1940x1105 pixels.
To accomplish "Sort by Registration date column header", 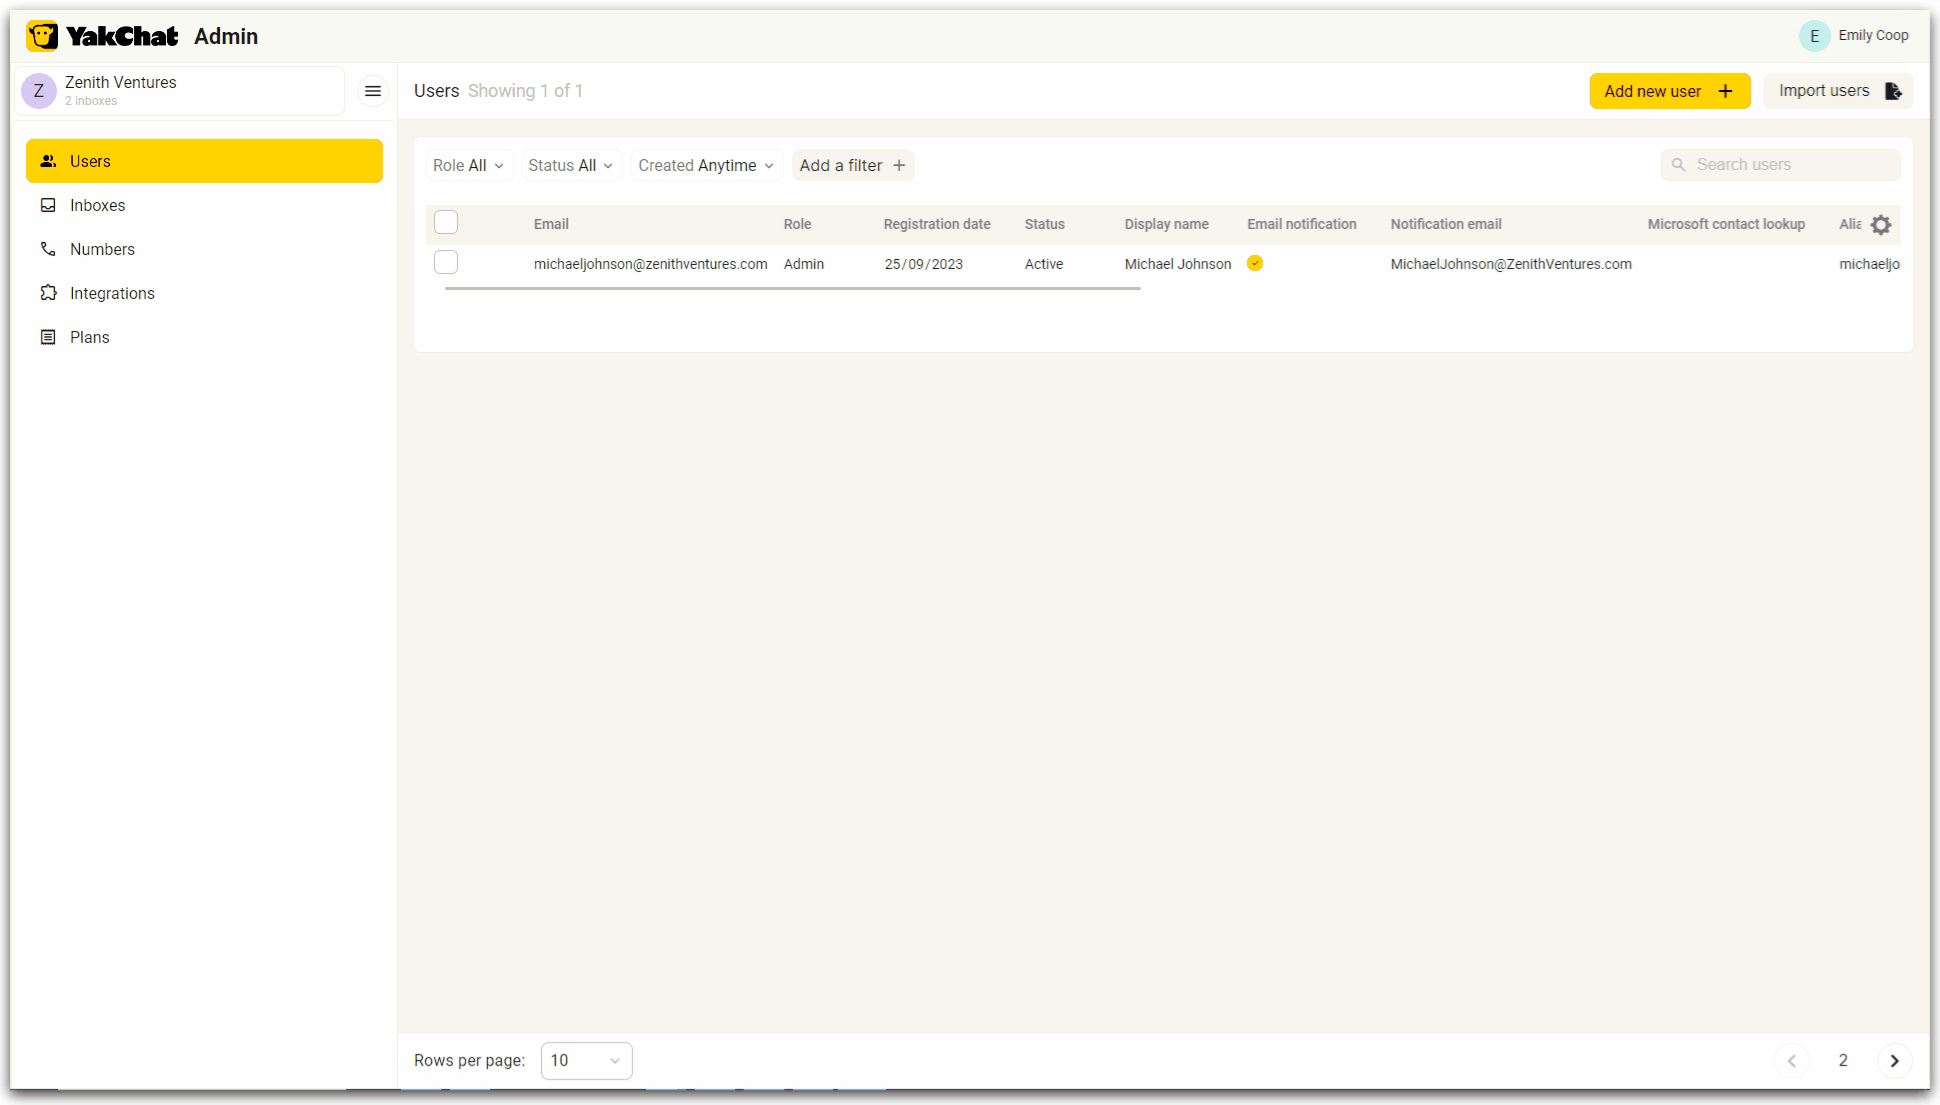I will click(x=937, y=224).
